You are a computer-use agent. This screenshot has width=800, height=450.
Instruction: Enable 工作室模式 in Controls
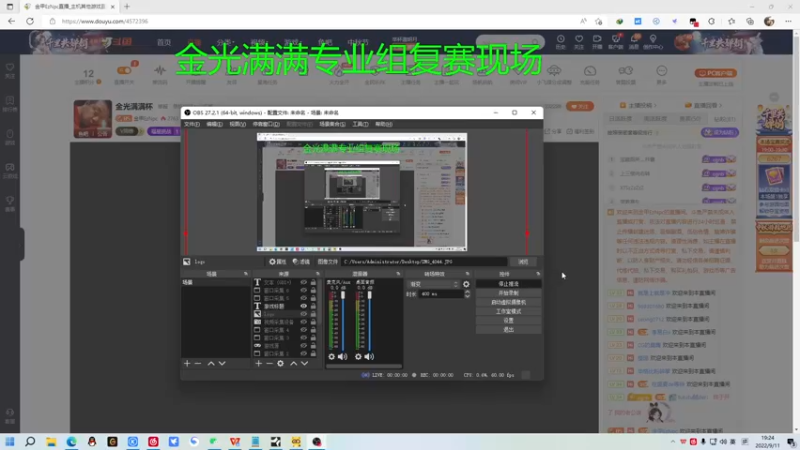(508, 311)
